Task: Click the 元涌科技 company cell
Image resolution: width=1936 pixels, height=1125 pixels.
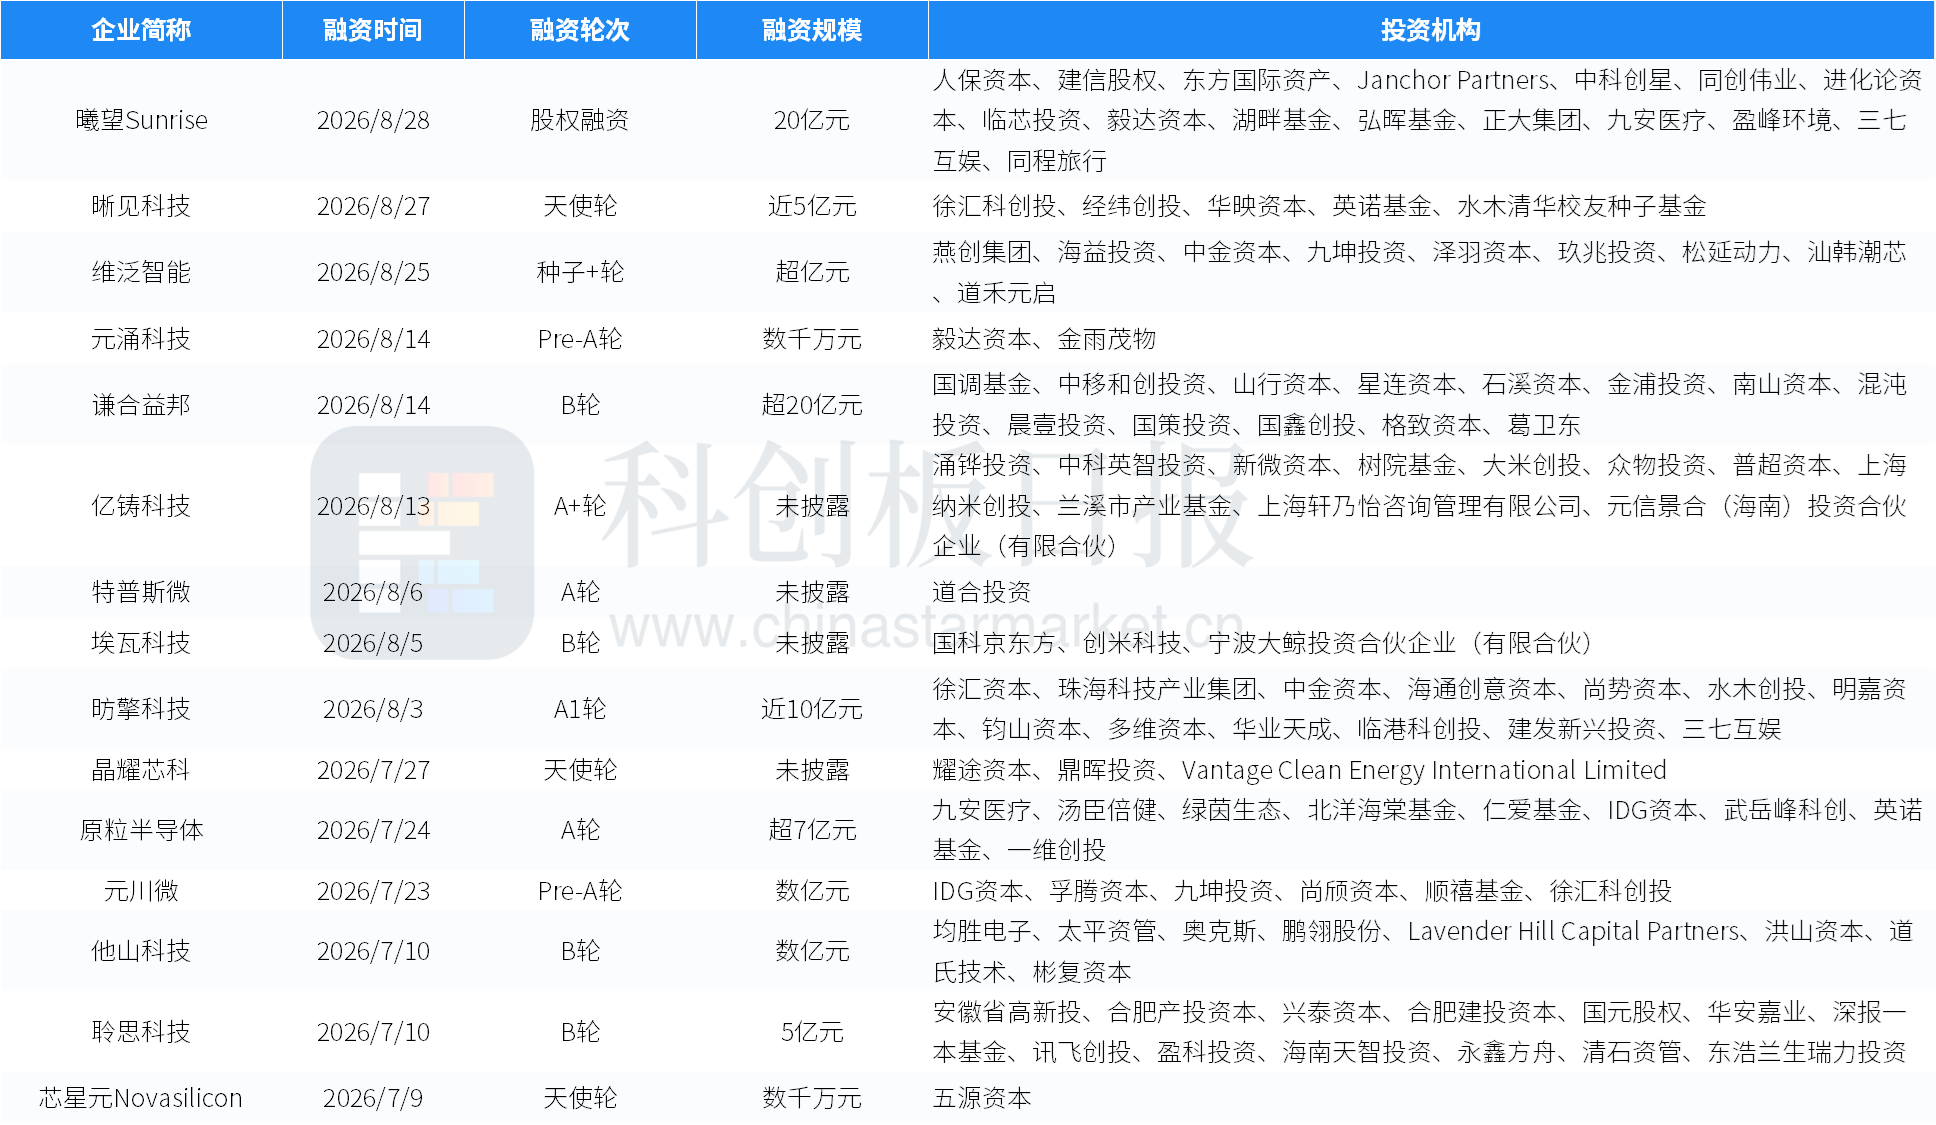Action: click(141, 339)
